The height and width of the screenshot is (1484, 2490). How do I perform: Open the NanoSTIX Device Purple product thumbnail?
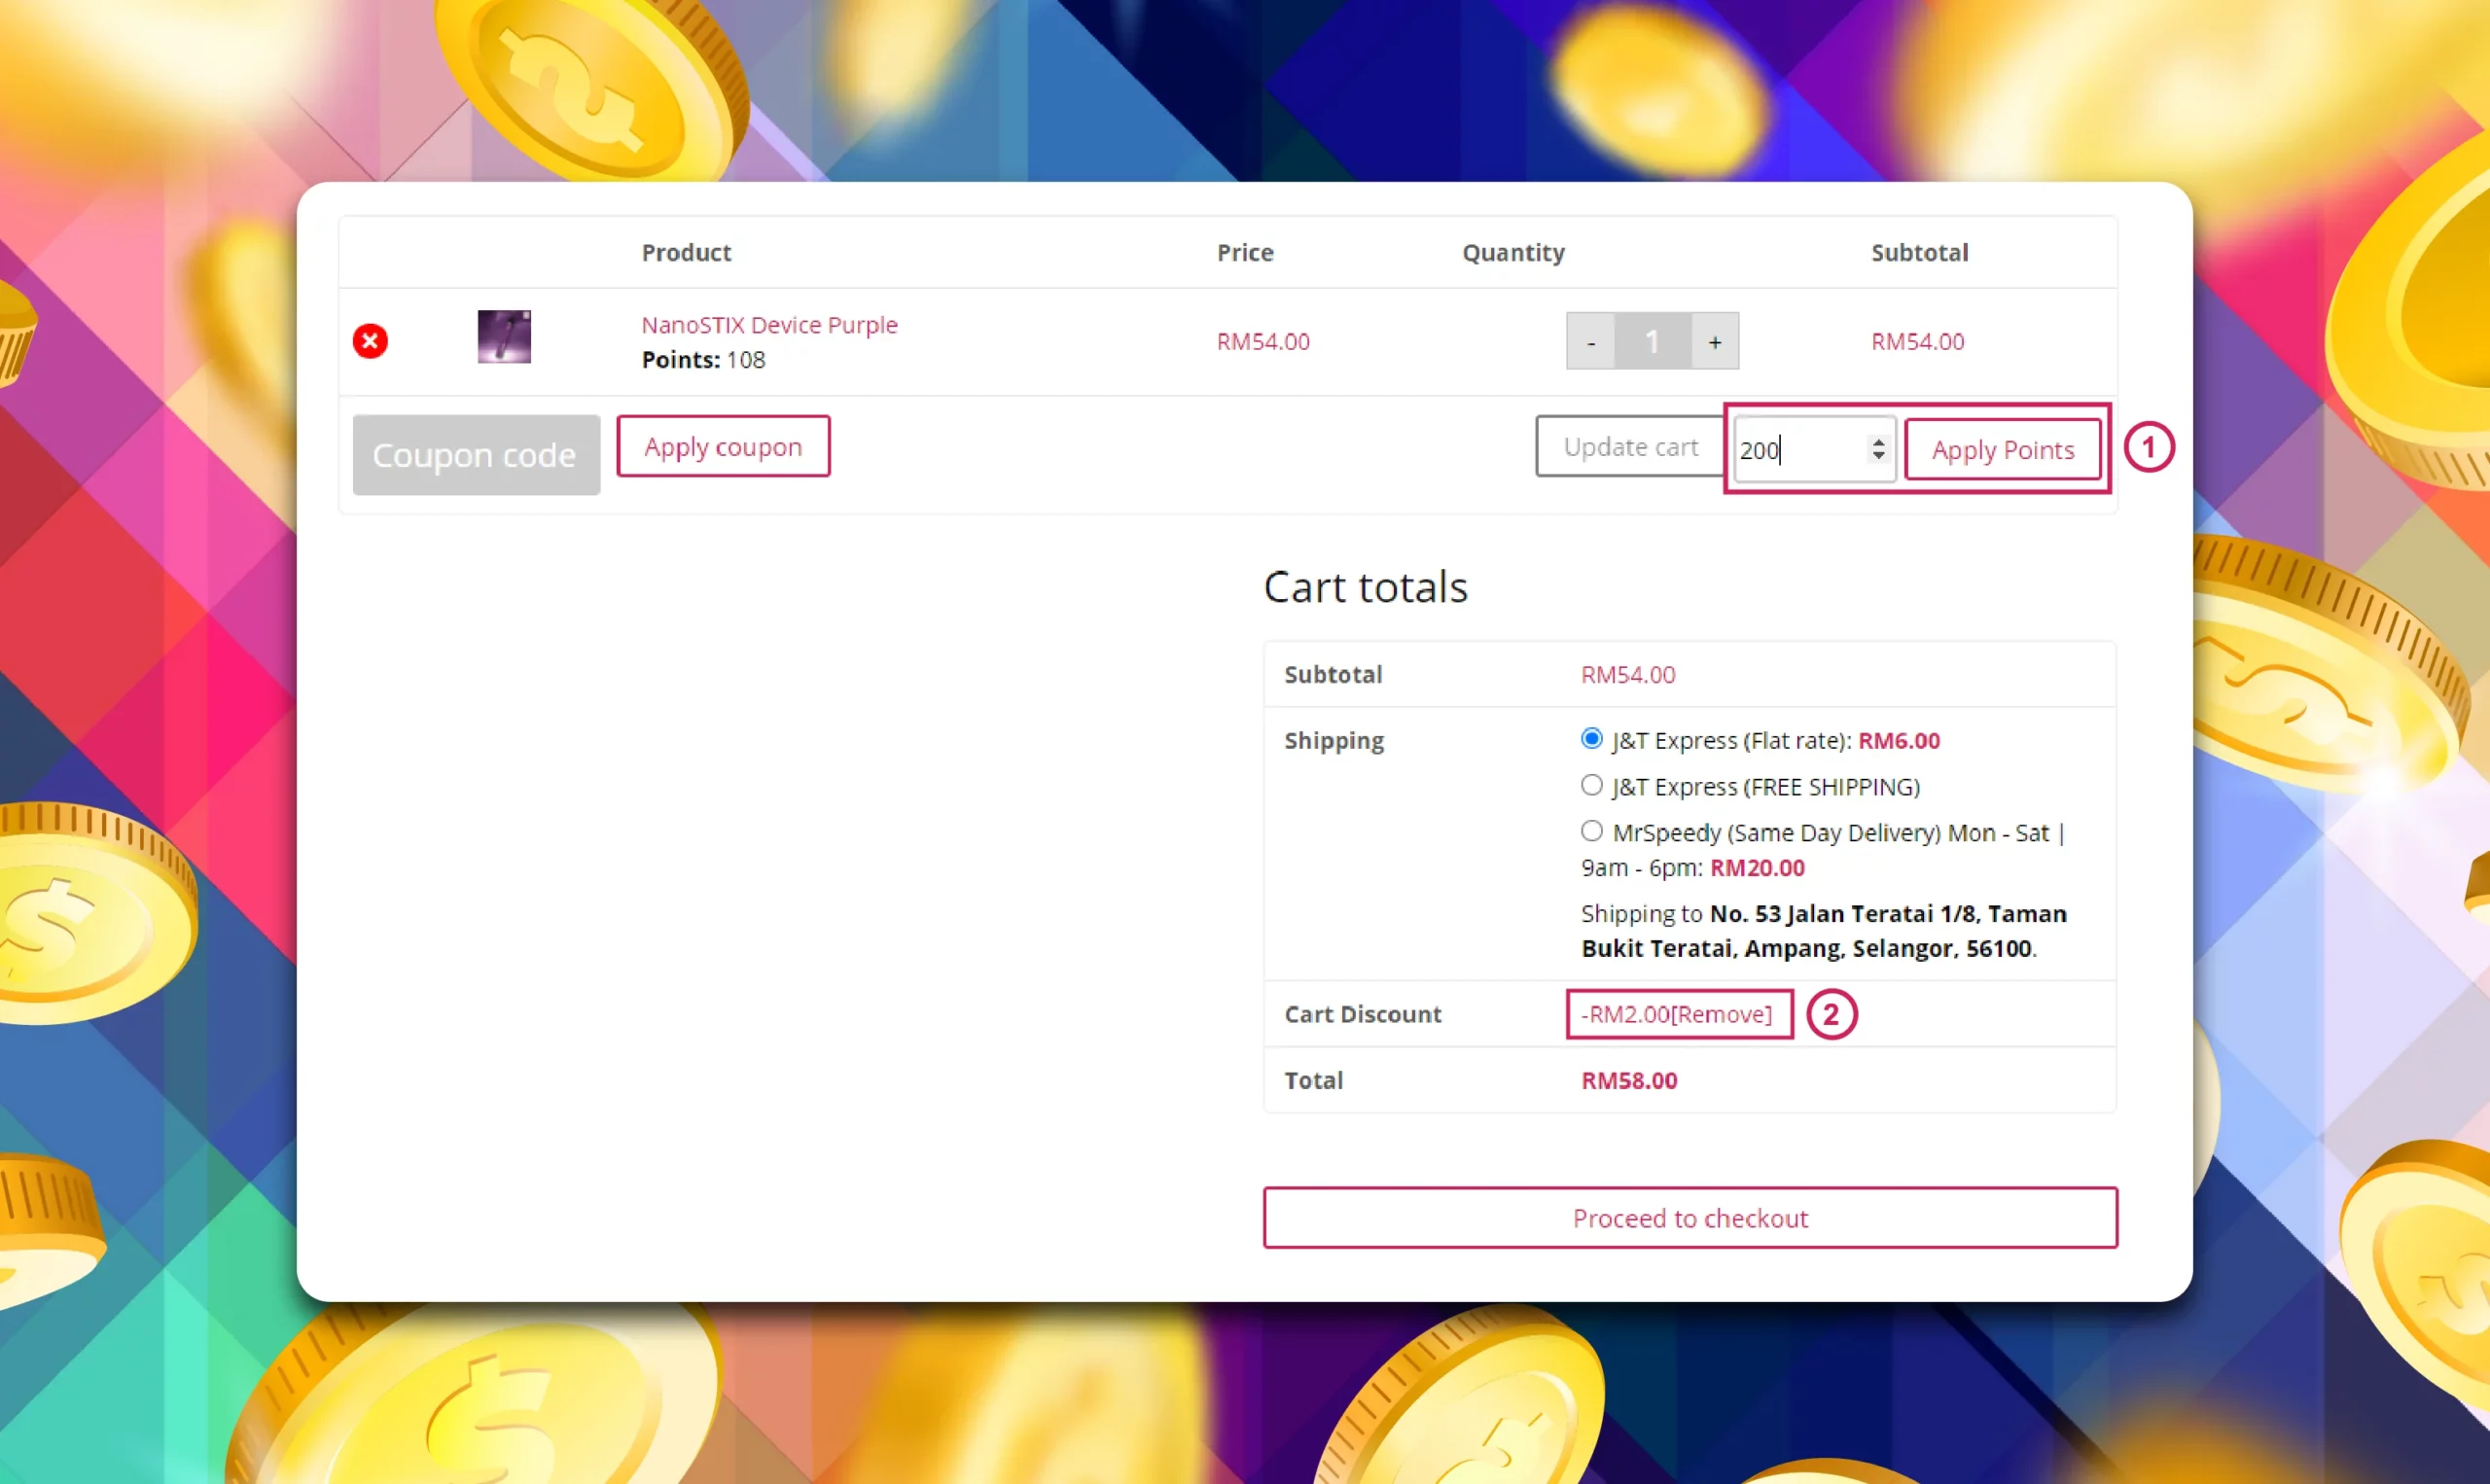(504, 337)
